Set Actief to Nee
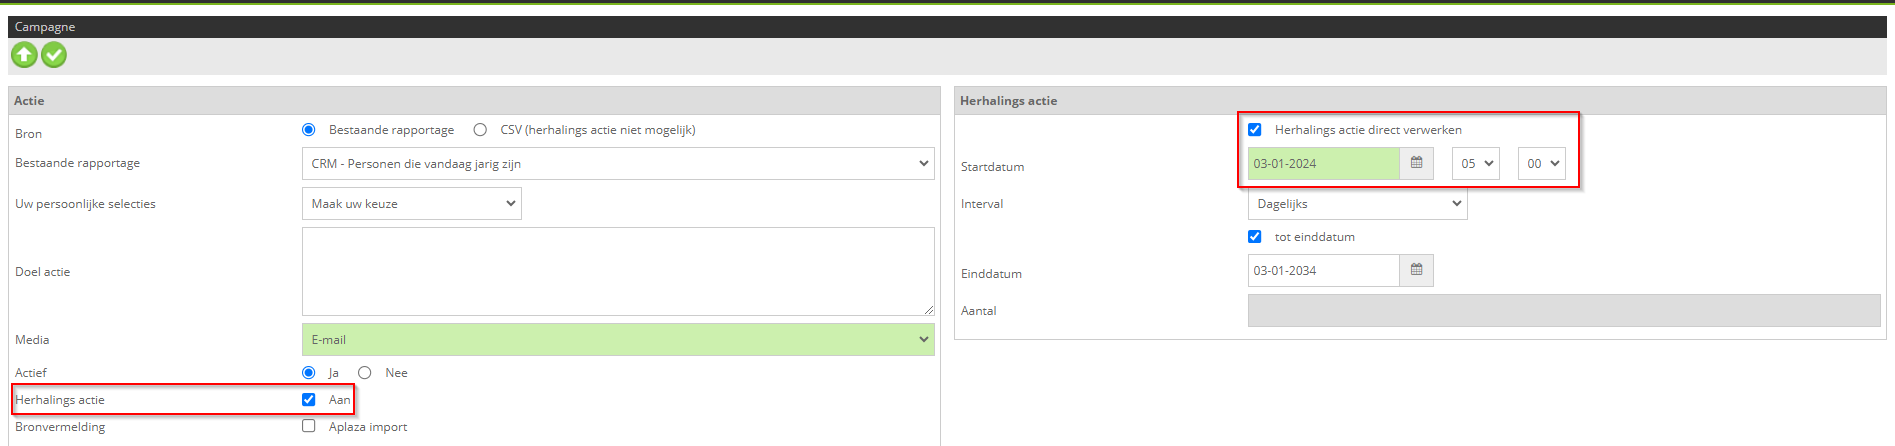This screenshot has height=446, width=1895. (x=365, y=373)
